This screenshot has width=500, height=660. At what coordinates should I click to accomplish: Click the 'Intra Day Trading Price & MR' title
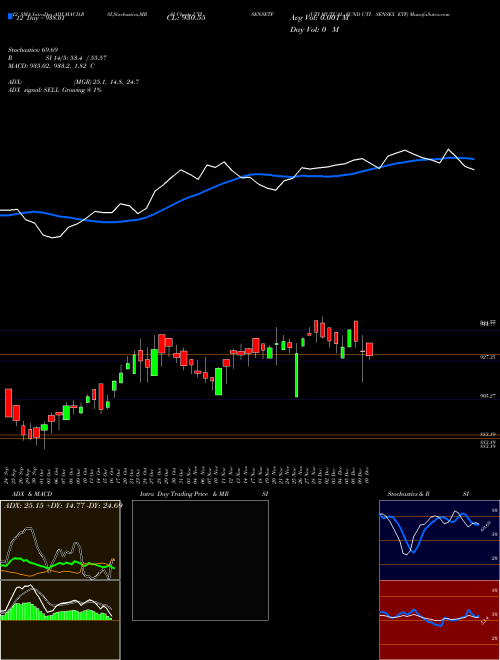click(x=184, y=494)
